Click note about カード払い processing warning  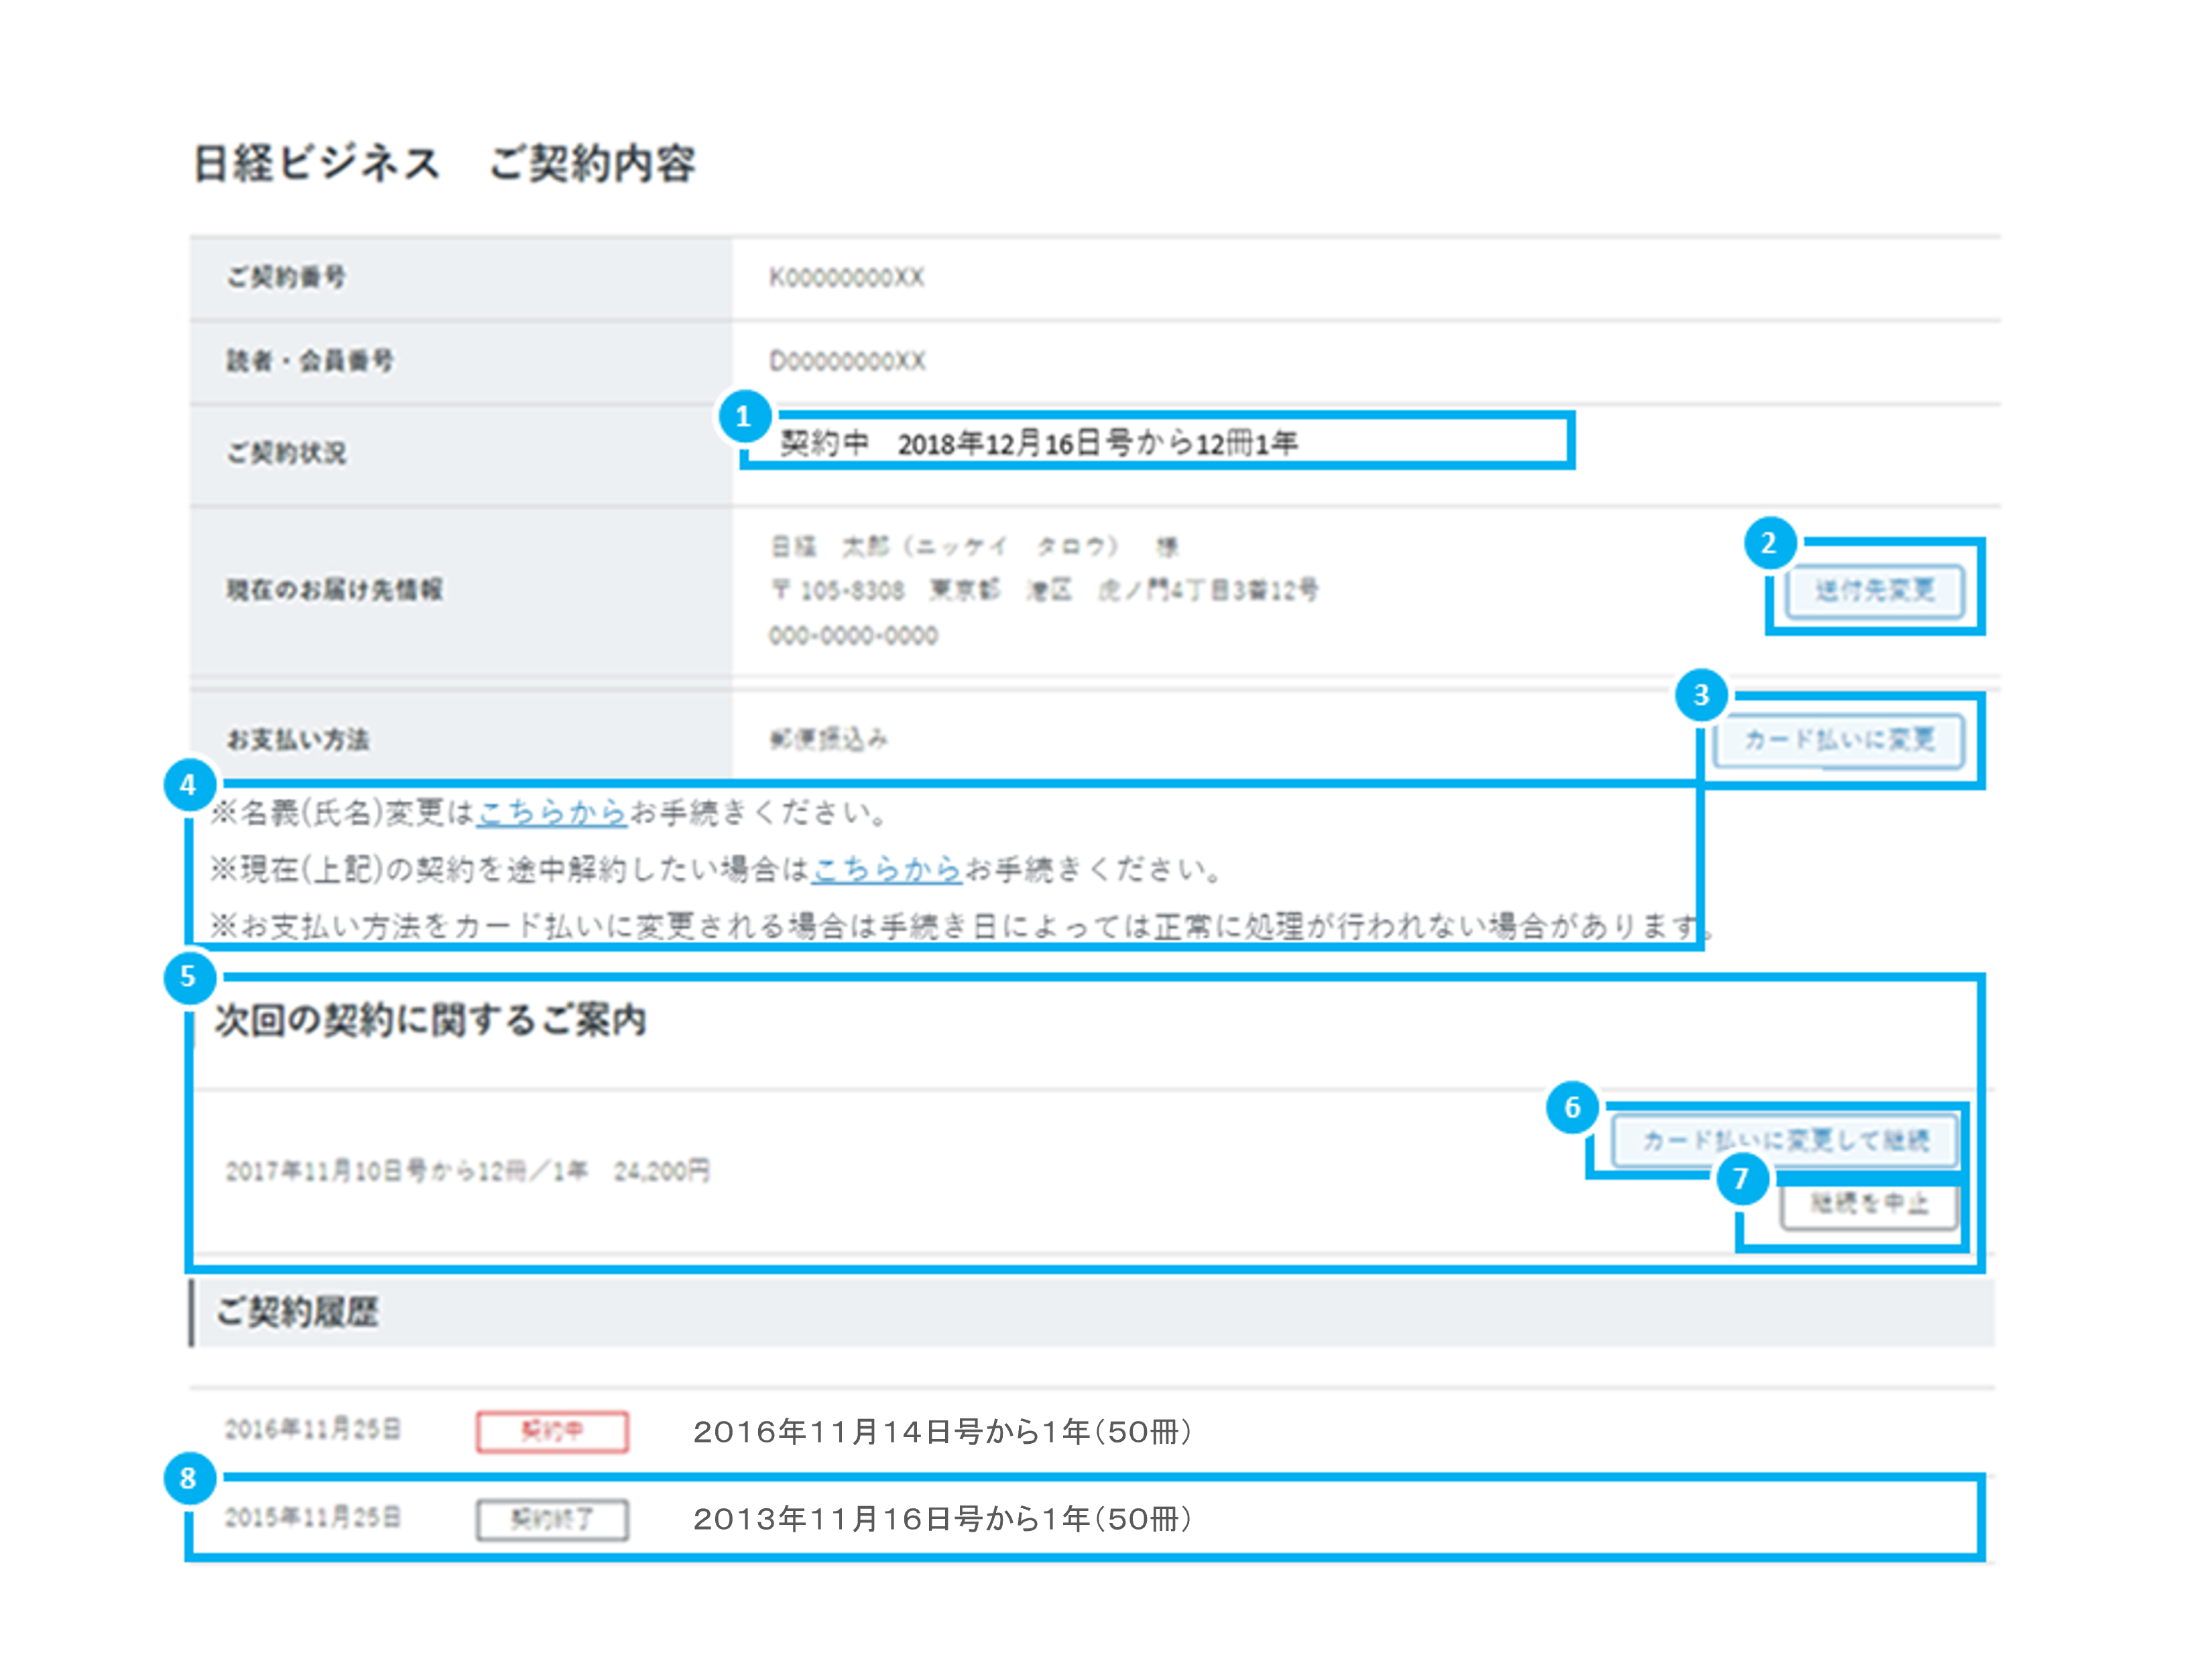[962, 927]
